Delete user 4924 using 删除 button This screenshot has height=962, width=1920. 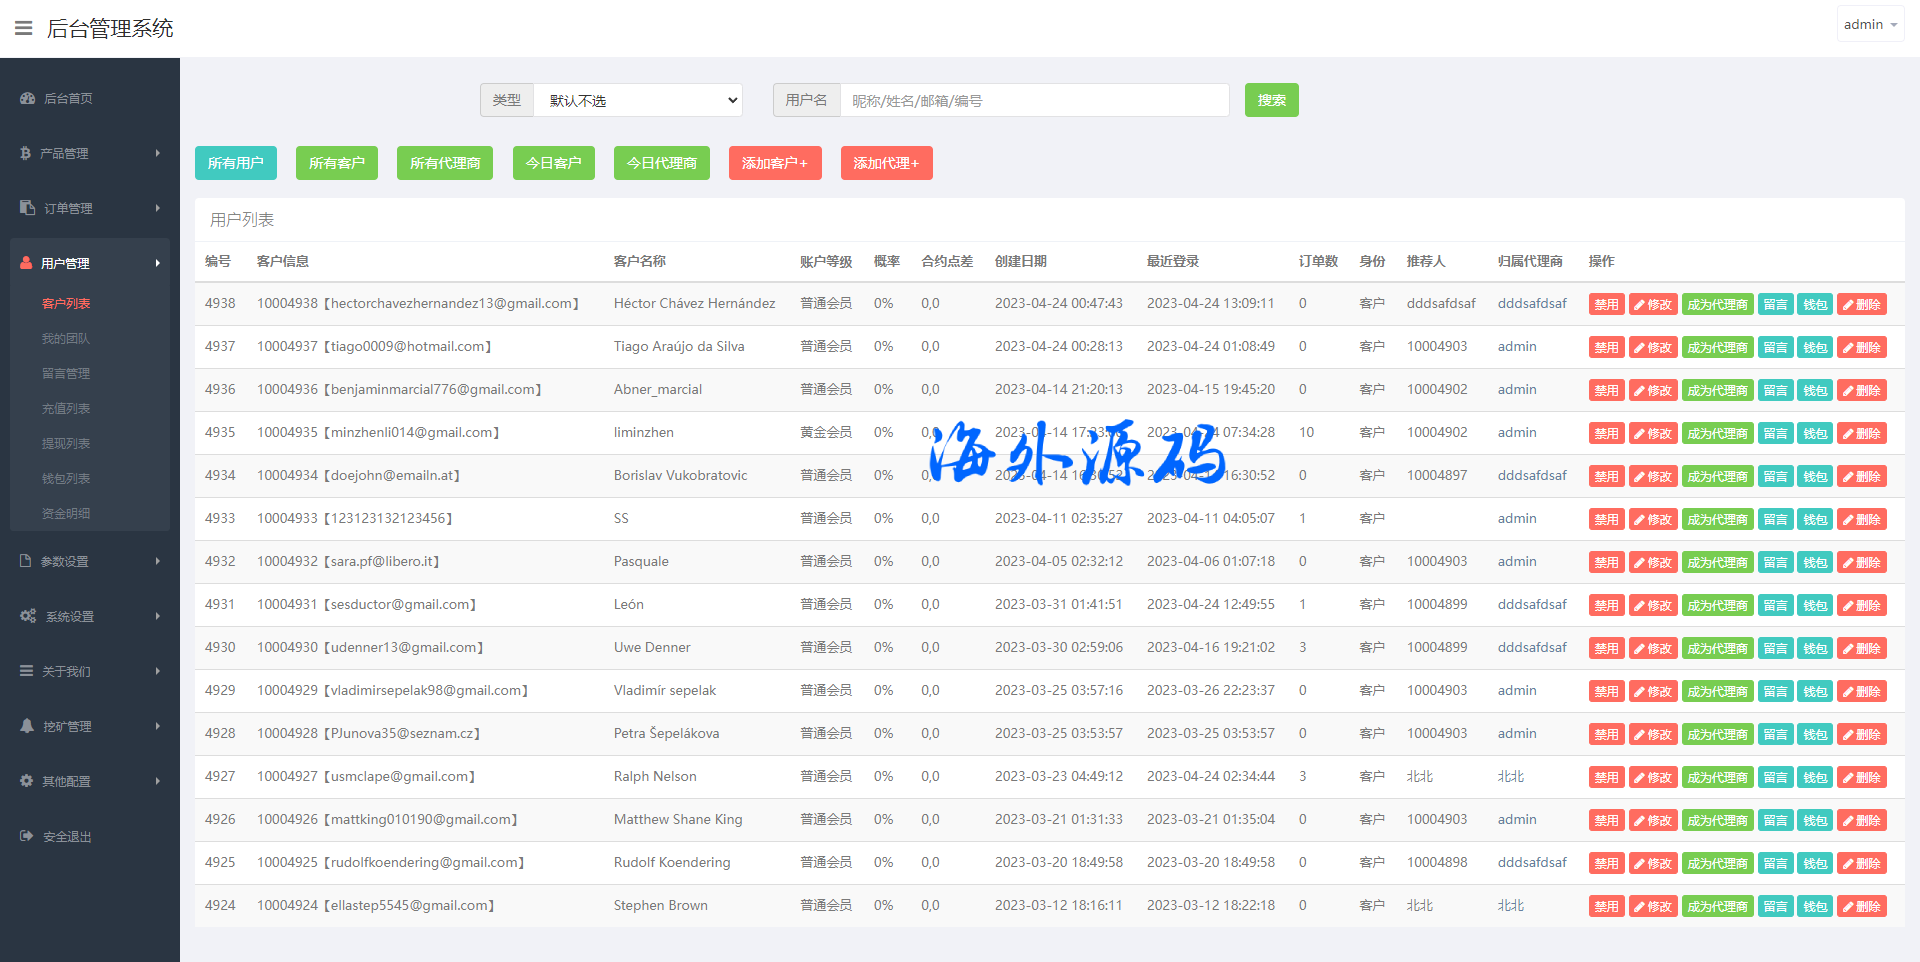coord(1861,907)
